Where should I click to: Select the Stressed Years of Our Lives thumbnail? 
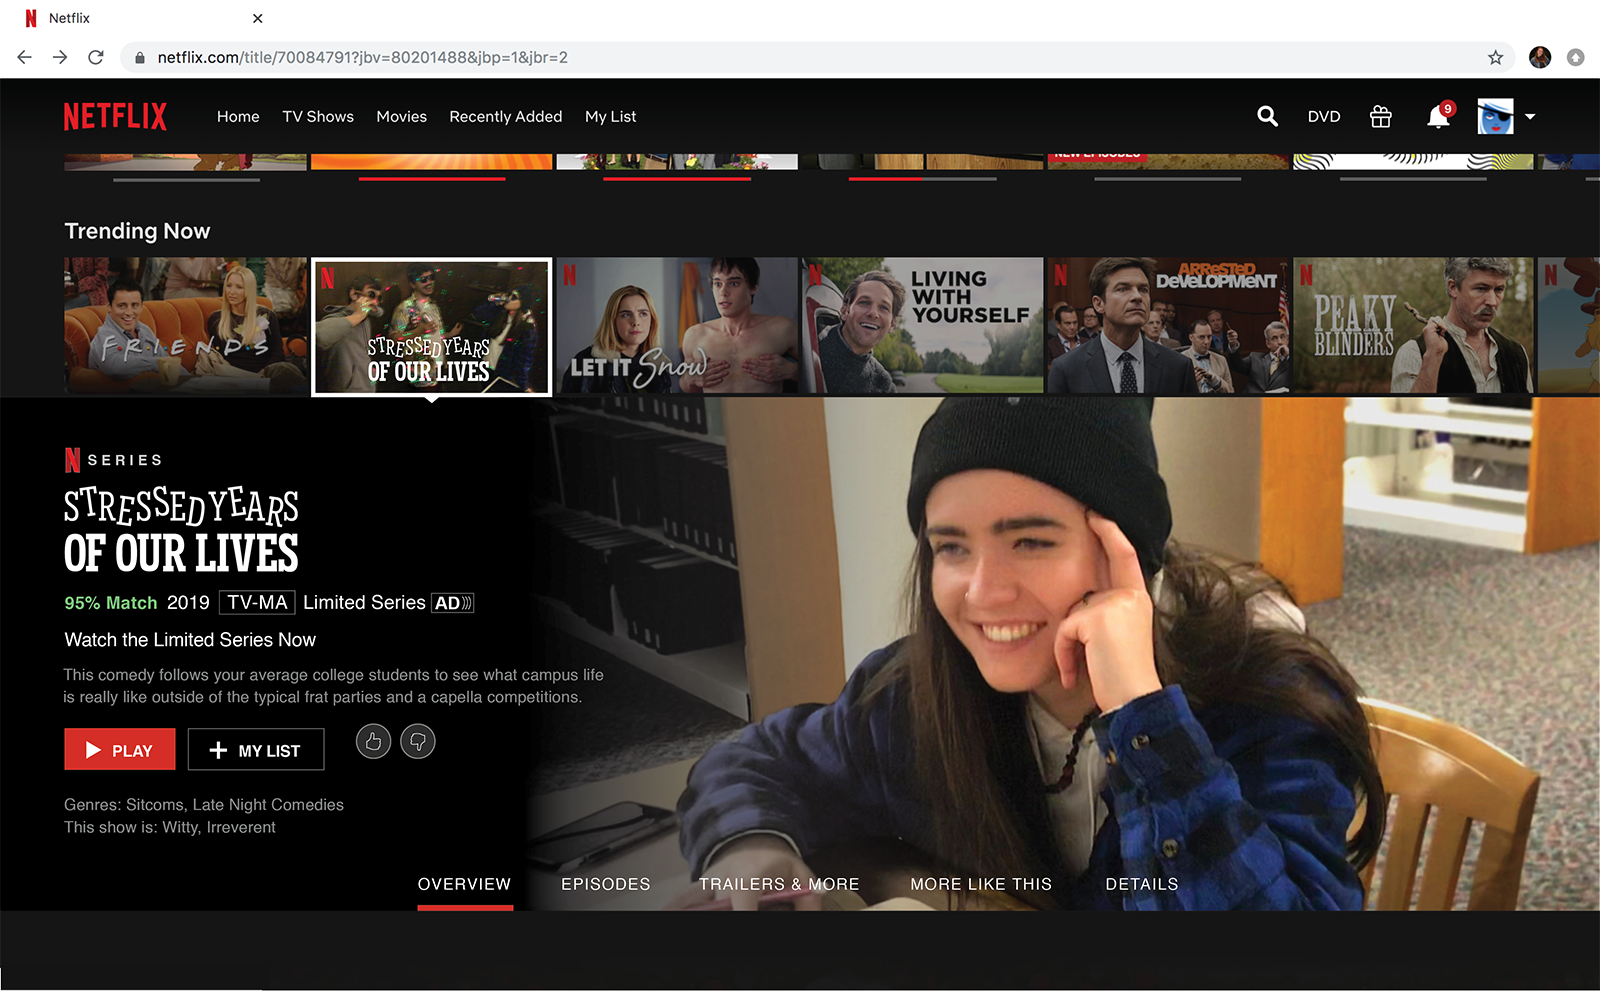(431, 327)
